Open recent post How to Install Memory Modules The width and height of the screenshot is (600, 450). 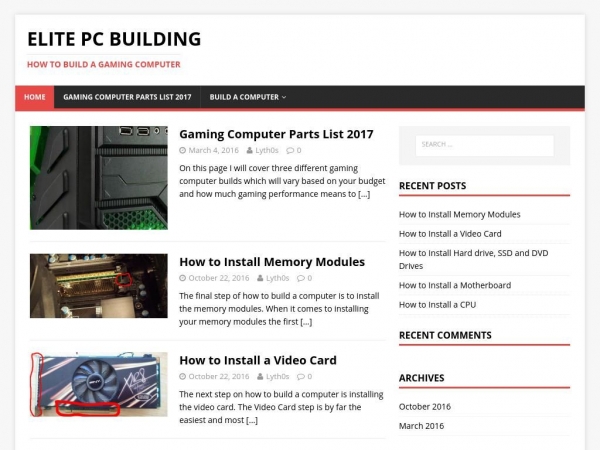tap(460, 215)
